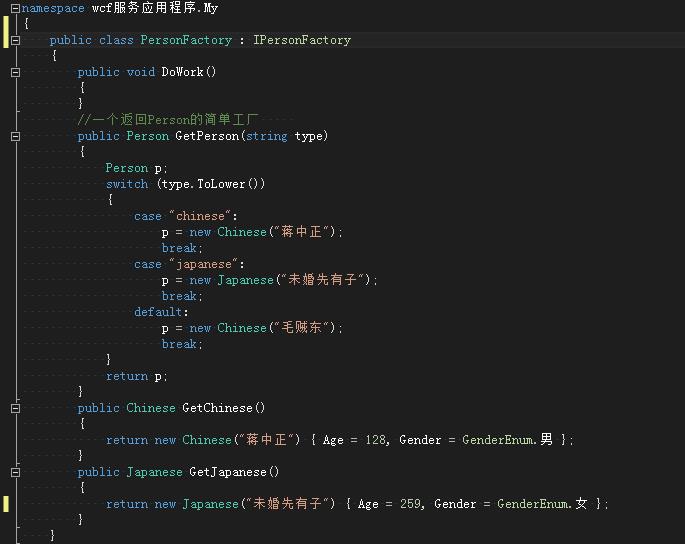This screenshot has height=544, width=685.
Task: Click the 'Person p;' declaration line
Action: 136,168
